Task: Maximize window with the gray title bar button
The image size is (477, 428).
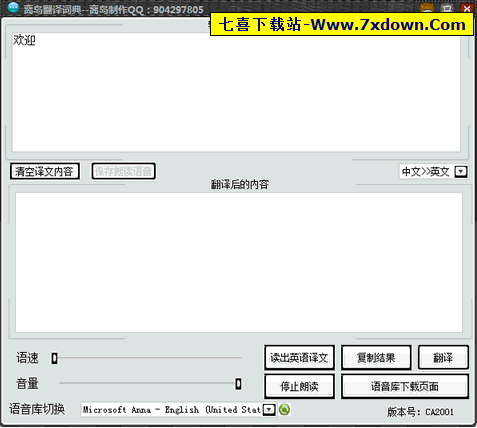Action: click(447, 8)
